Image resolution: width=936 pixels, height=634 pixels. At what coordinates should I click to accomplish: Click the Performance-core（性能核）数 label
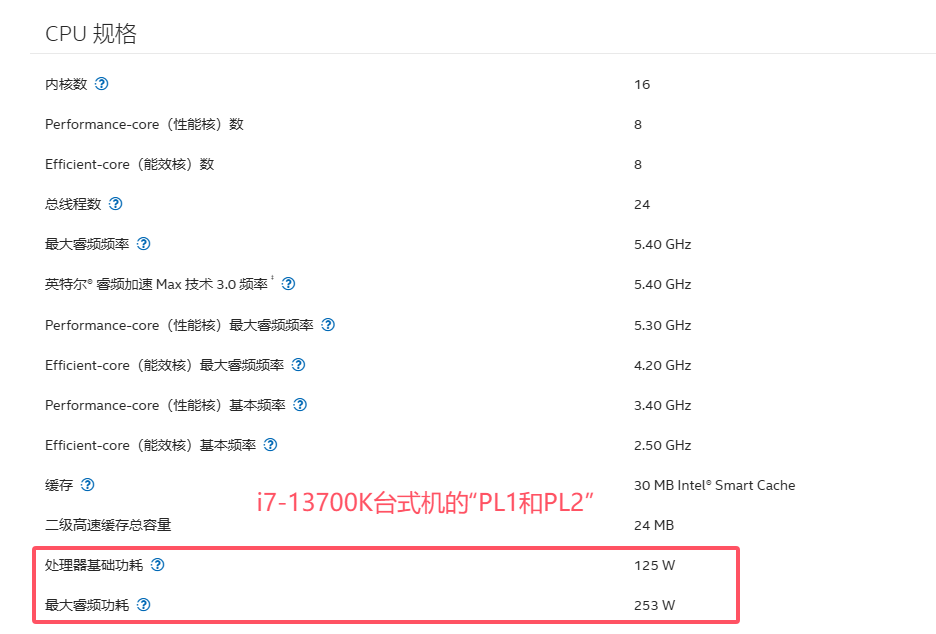(144, 124)
